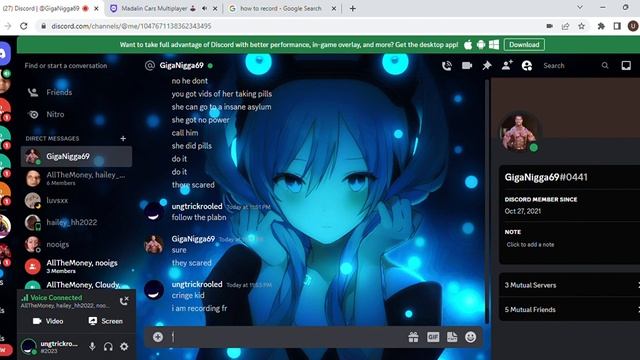
Task: Start a video call in the header
Action: pos(467,66)
